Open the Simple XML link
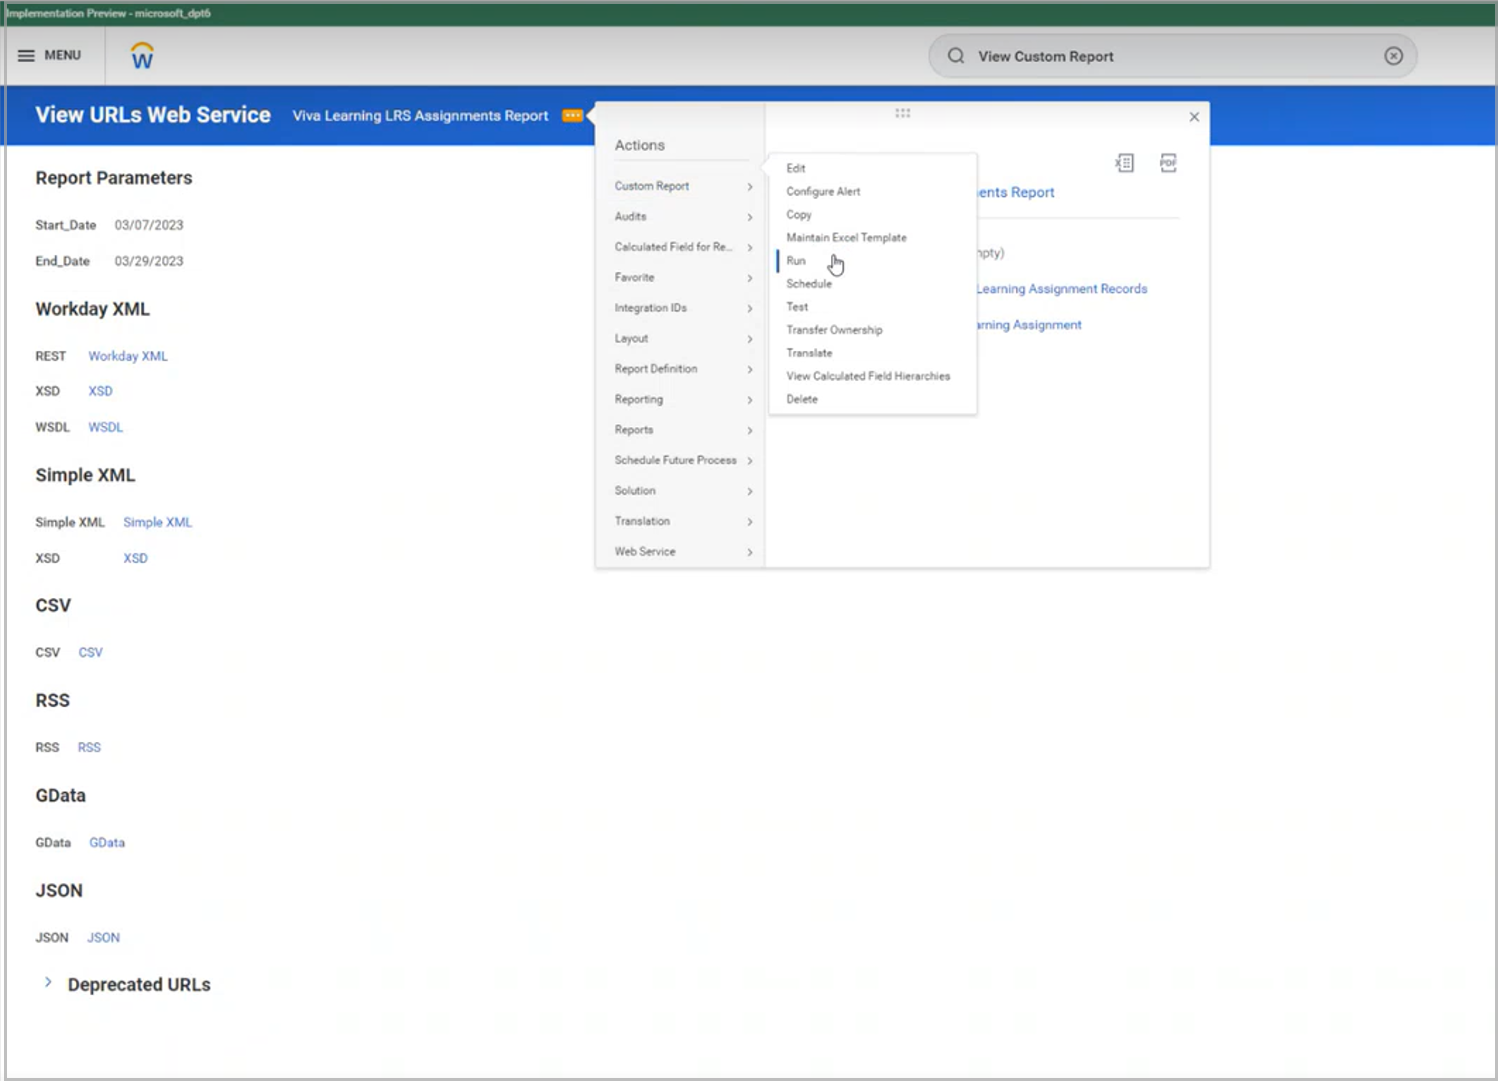Image resolution: width=1498 pixels, height=1081 pixels. coord(157,522)
